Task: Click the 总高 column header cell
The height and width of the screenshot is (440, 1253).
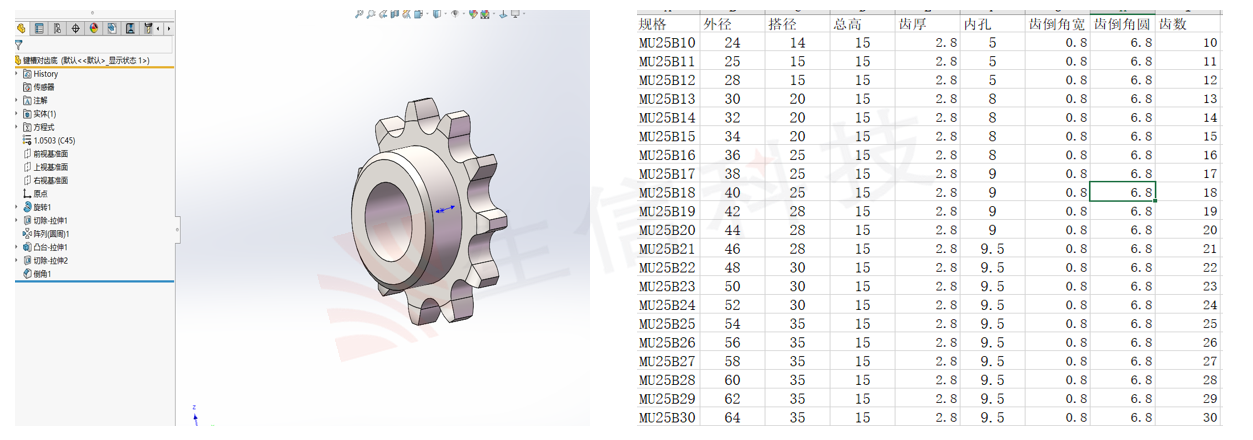Action: tap(862, 24)
